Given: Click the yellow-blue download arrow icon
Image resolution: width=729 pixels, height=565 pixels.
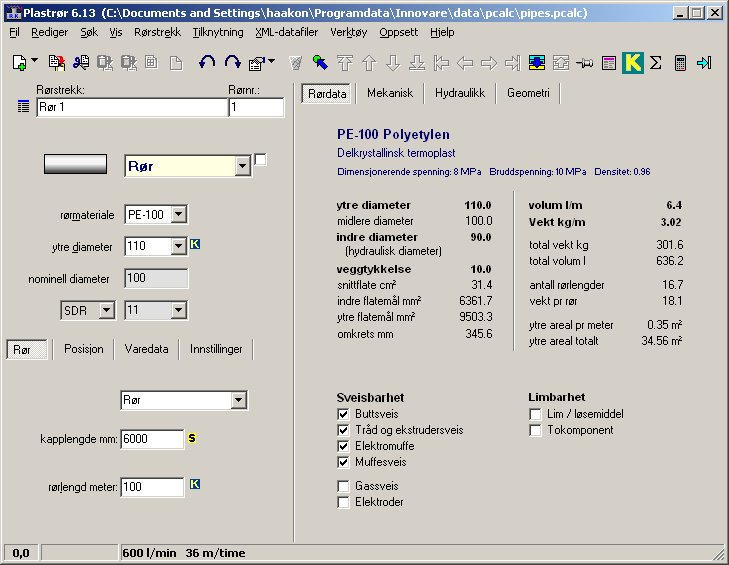Looking at the screenshot, I should point(537,63).
